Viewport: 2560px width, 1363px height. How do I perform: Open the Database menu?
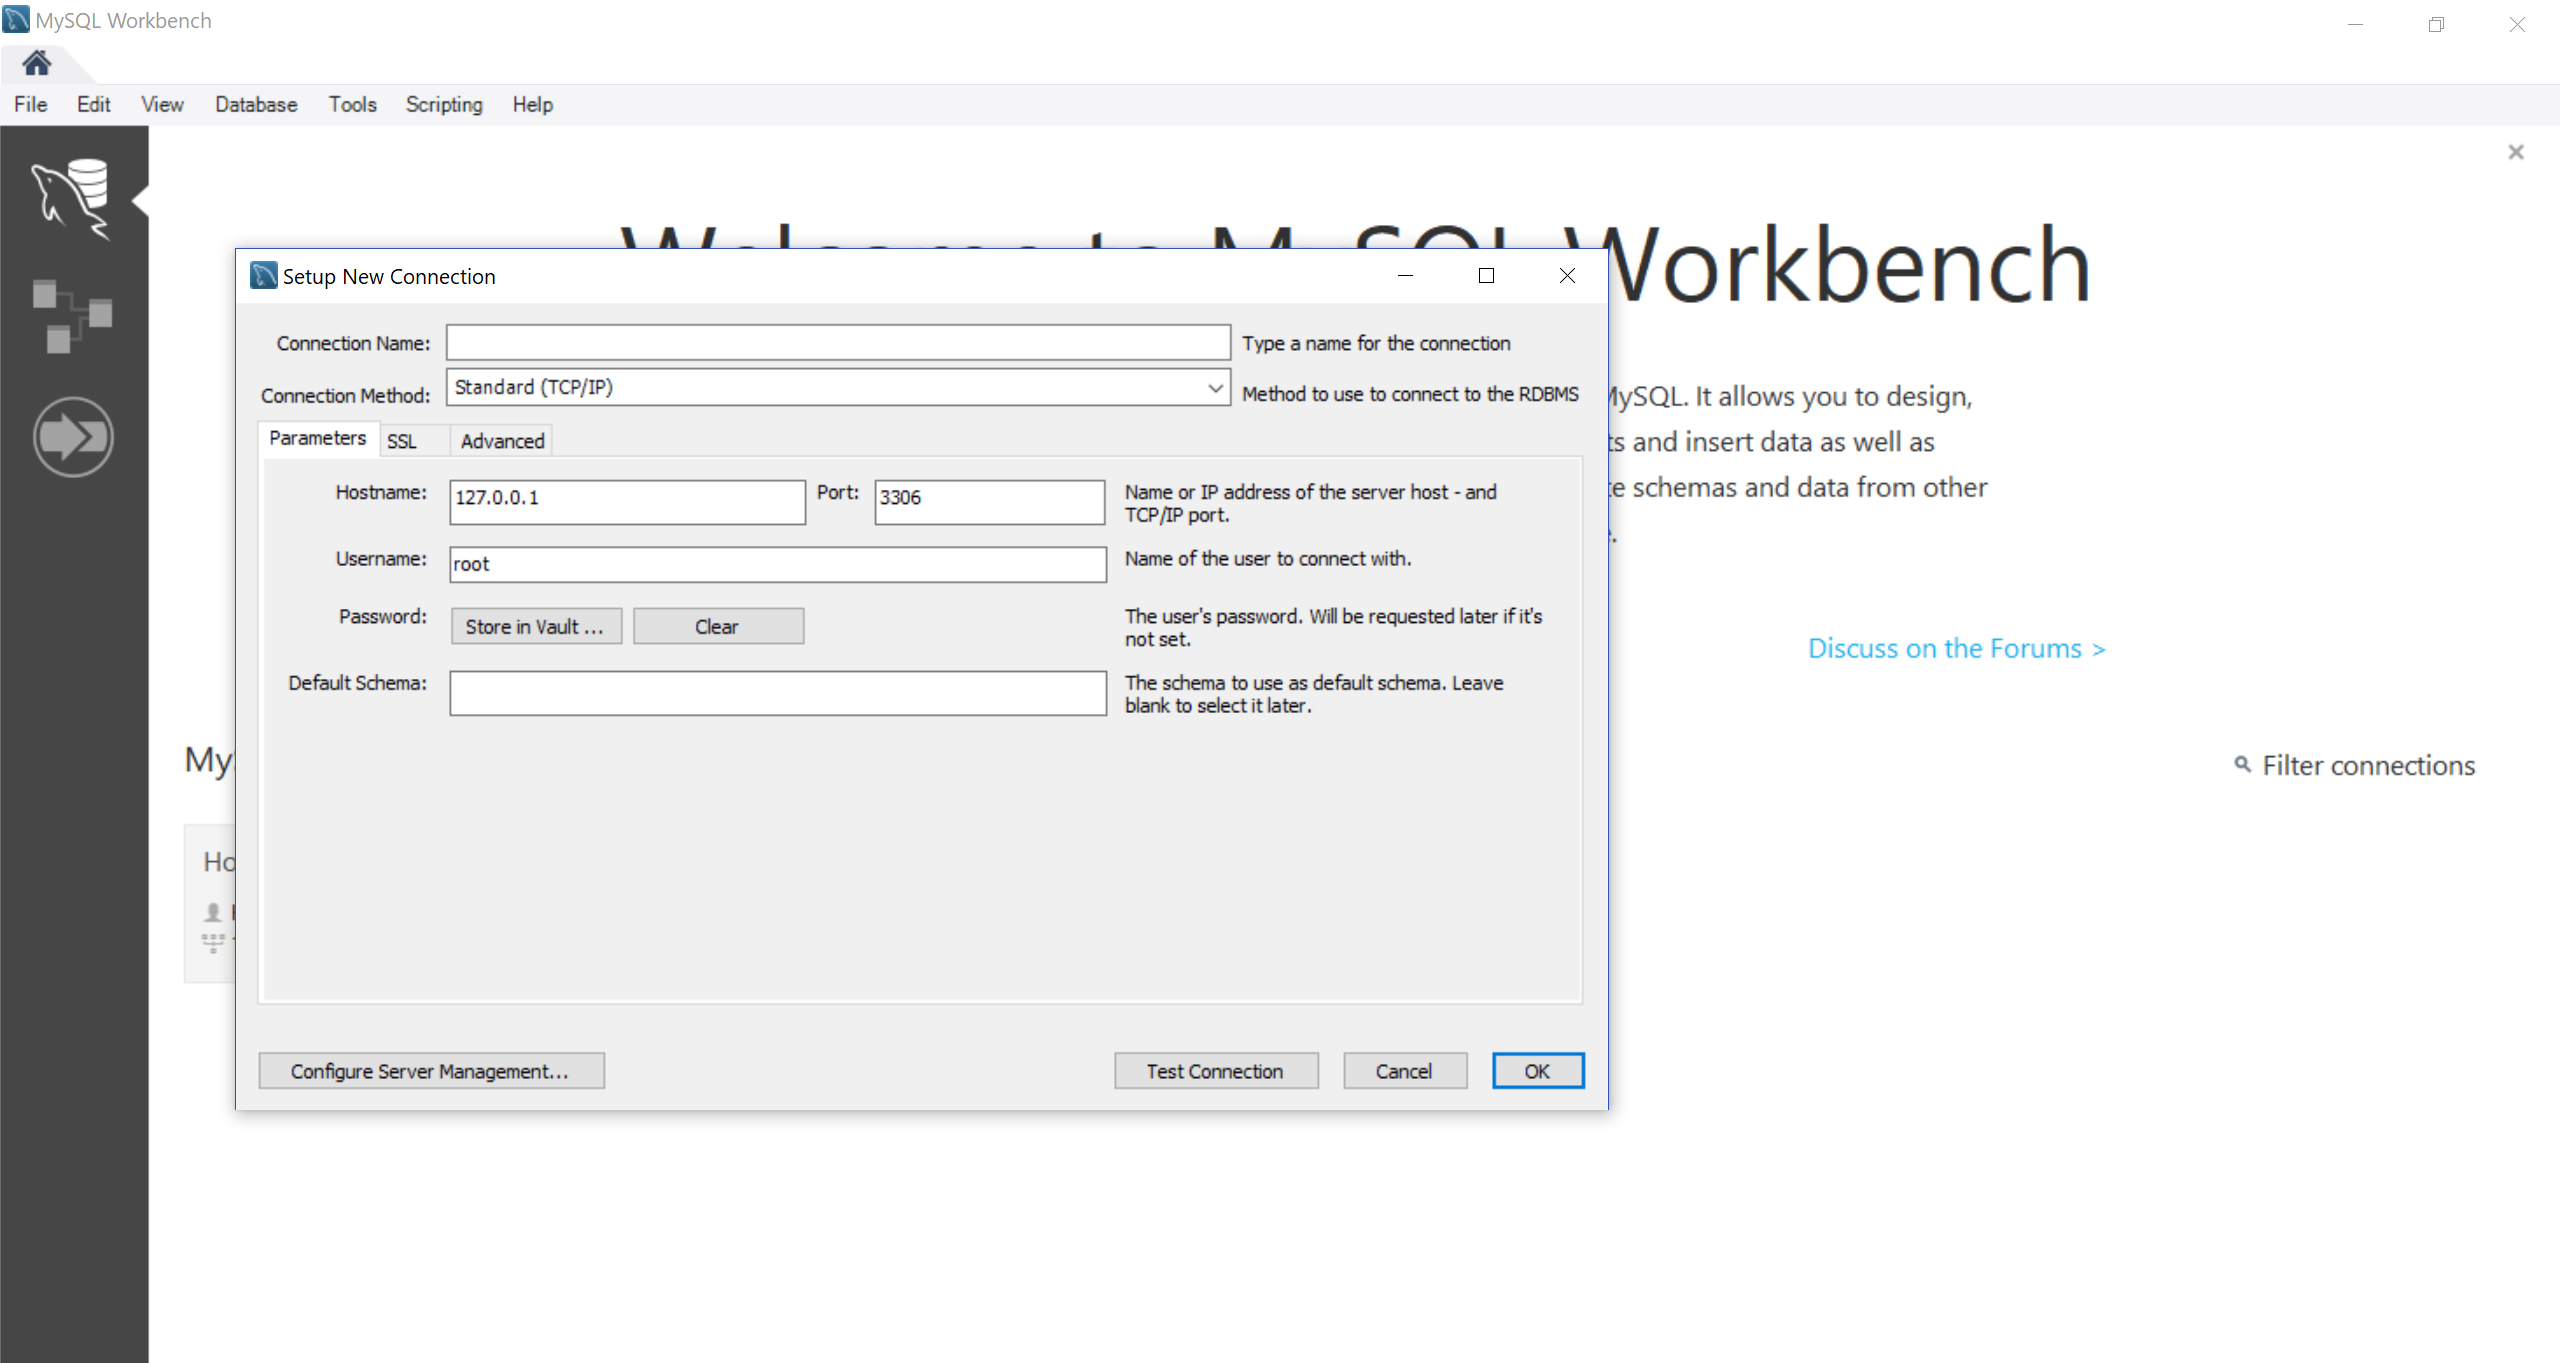pyautogui.click(x=256, y=105)
